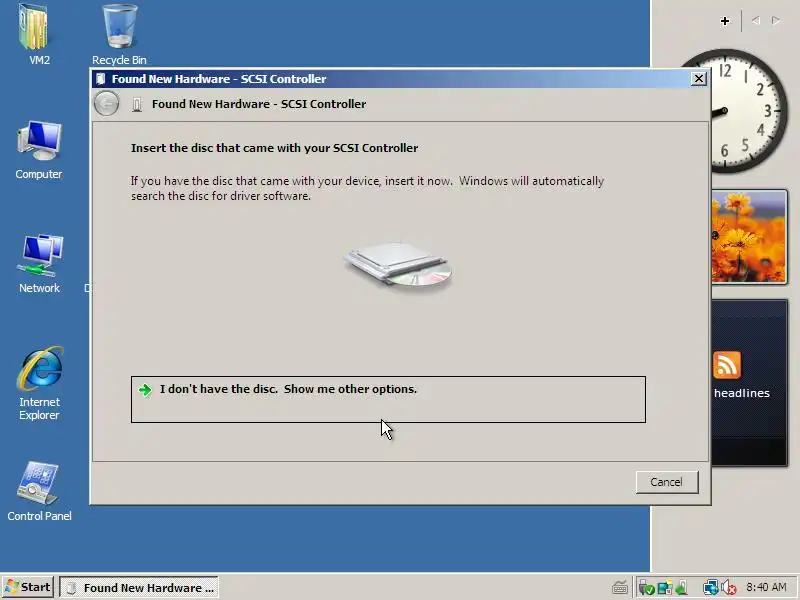Click the muted volume speaker tray icon
The height and width of the screenshot is (600, 800).
728,588
